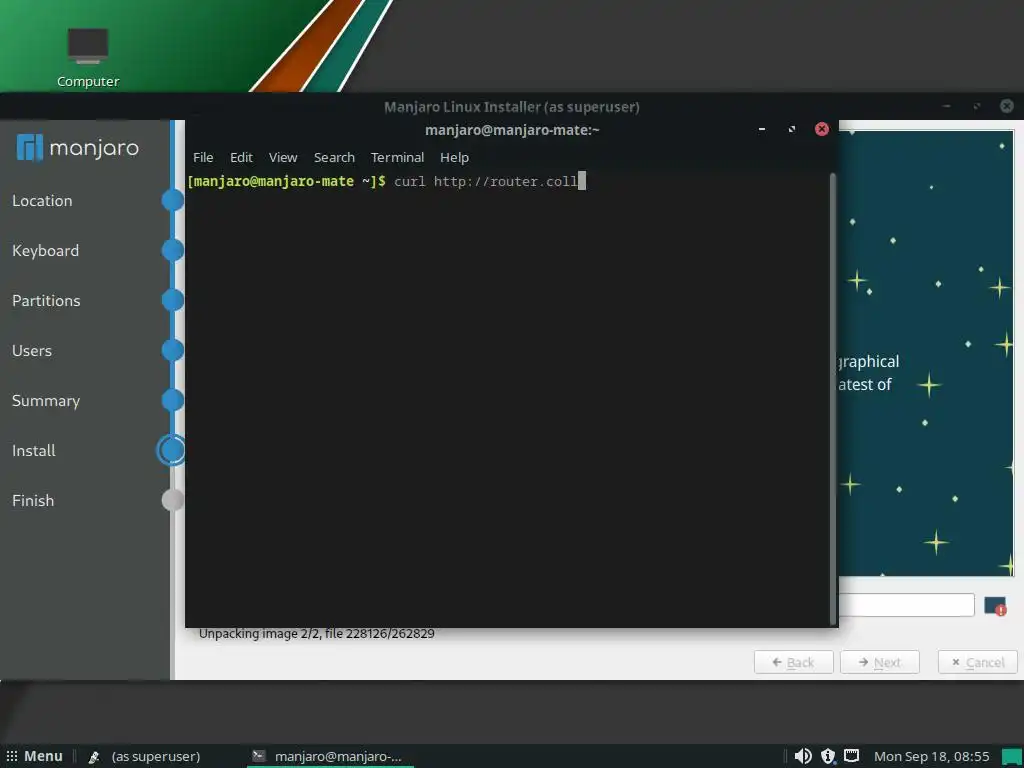
Task: Click the show desktop green panel button
Action: [x=1012, y=757]
